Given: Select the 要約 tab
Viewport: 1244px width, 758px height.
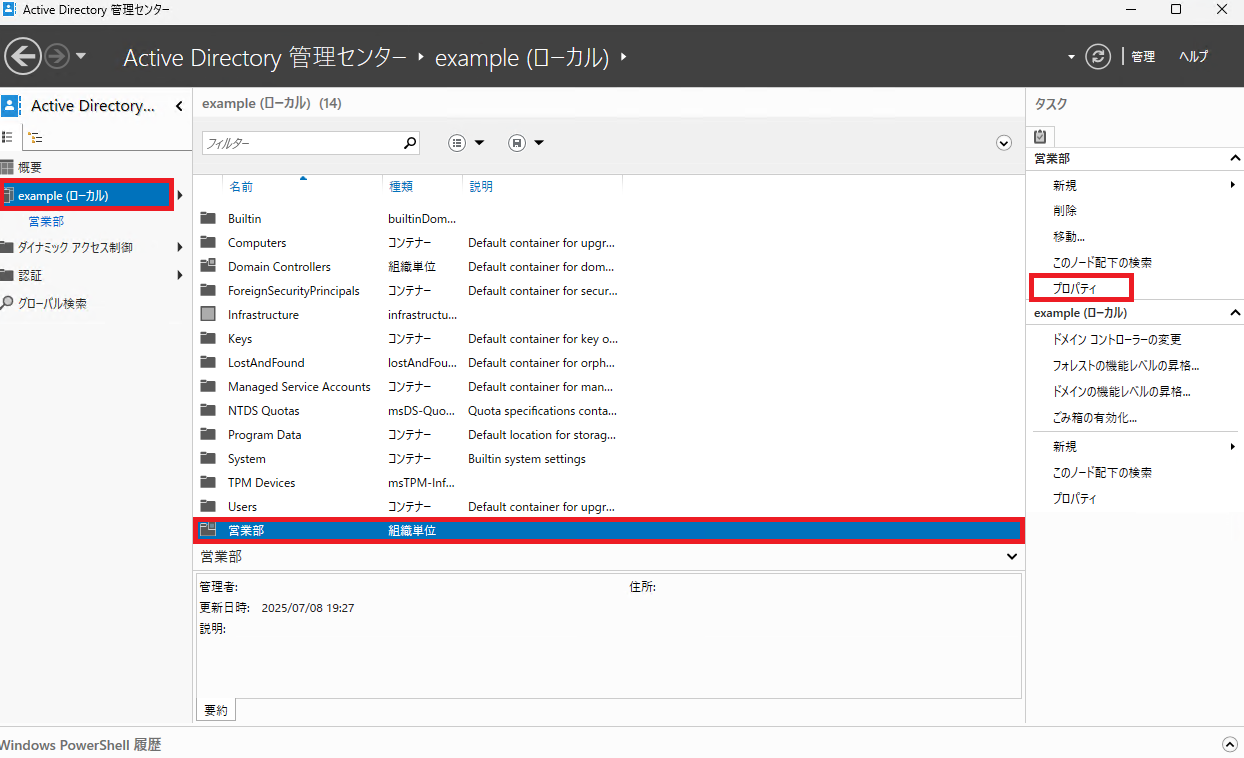Looking at the screenshot, I should tap(215, 710).
